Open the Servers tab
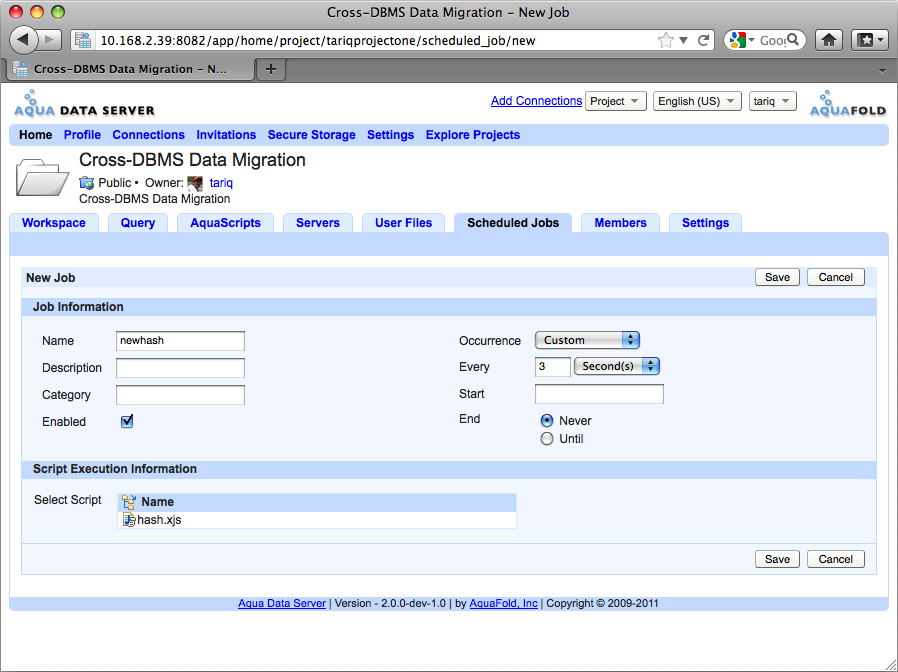The image size is (898, 672). pos(318,223)
